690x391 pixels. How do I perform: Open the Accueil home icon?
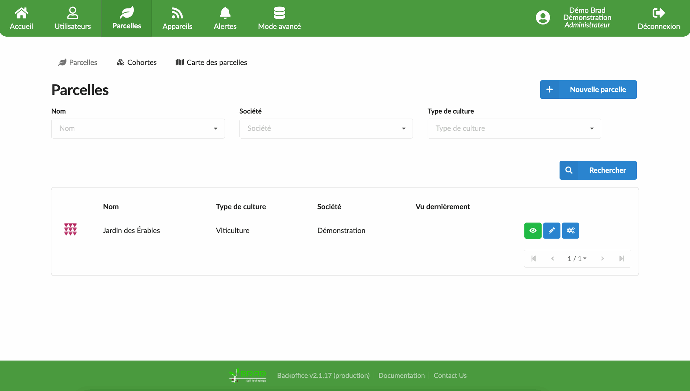coord(21,13)
